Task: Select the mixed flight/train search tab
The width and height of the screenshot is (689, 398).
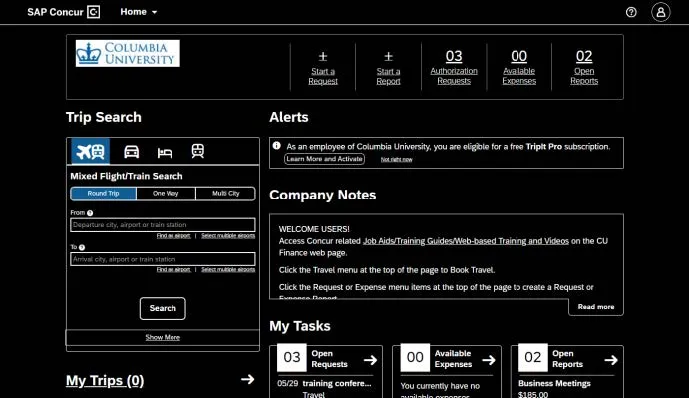Action: pos(91,152)
